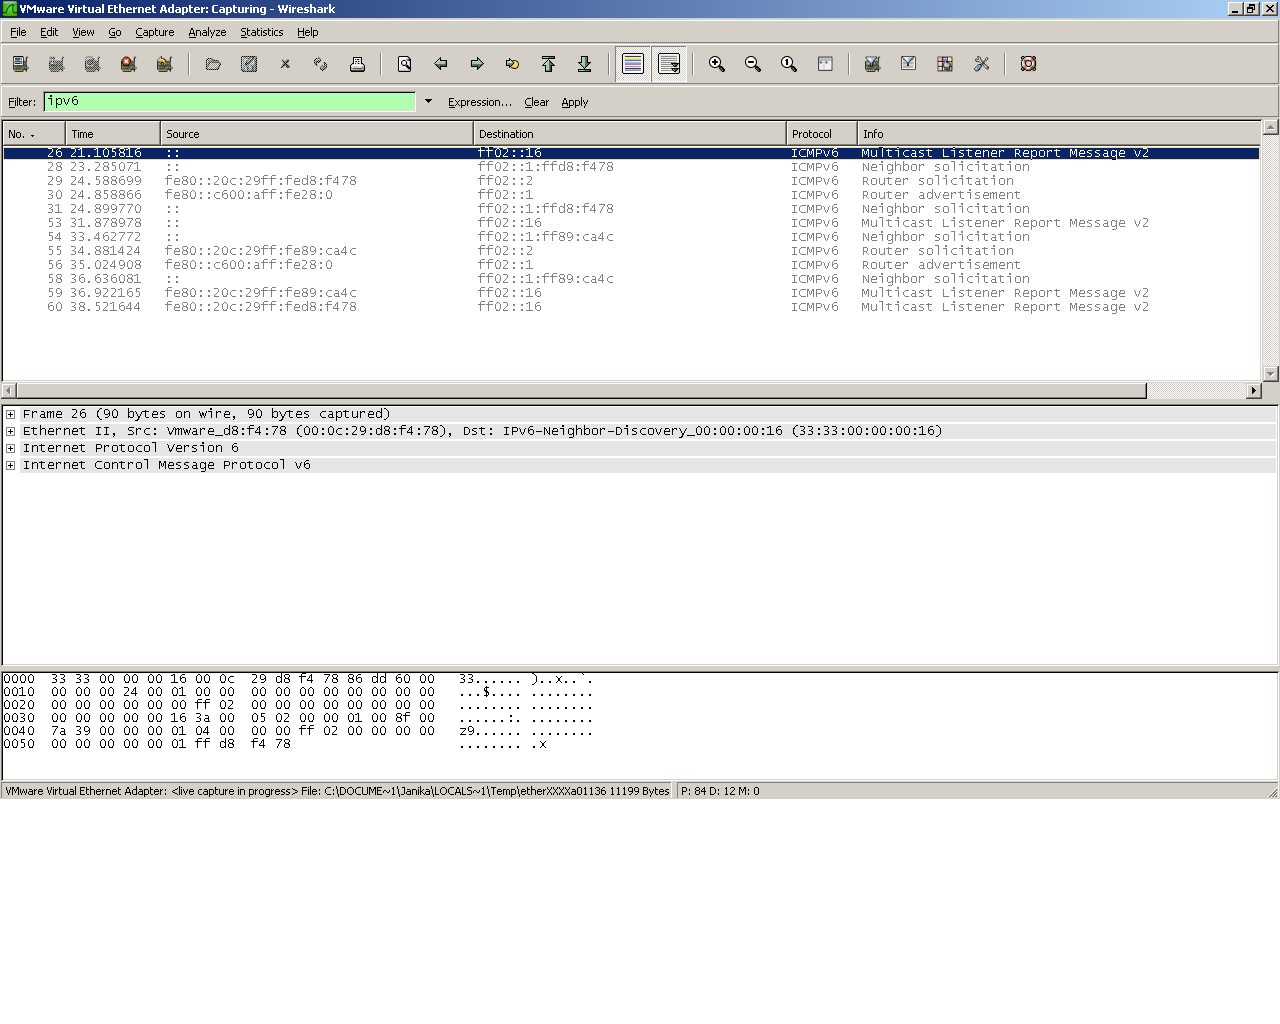Open the Find Packet dialog
Screen dimensions: 1280x1024
[404, 64]
